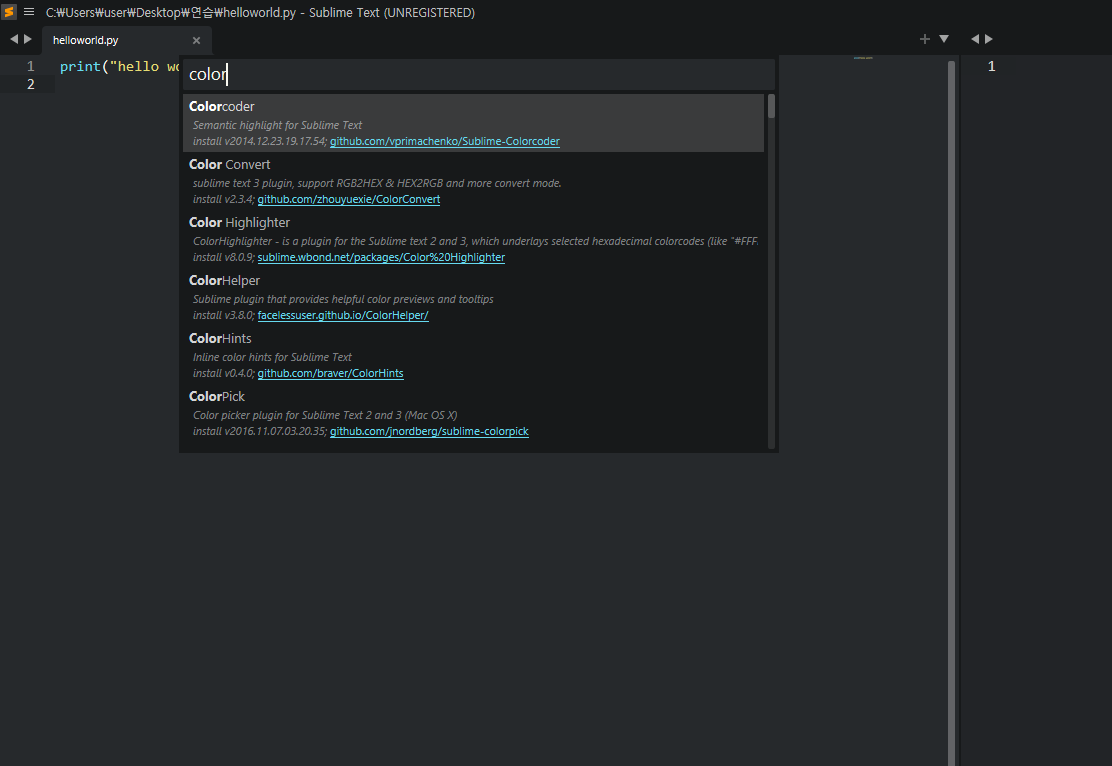
Task: Open facelessuser.github.io/ColorHelper link
Action: point(343,316)
